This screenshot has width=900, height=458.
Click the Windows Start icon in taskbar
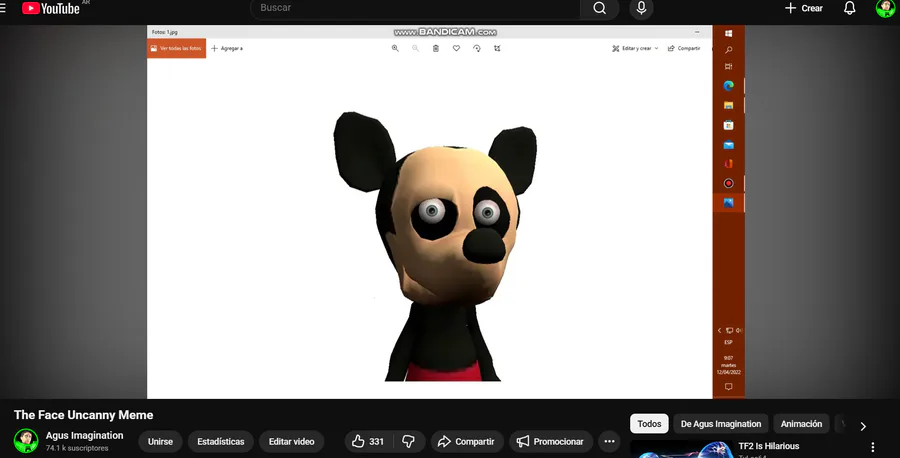pyautogui.click(x=728, y=33)
